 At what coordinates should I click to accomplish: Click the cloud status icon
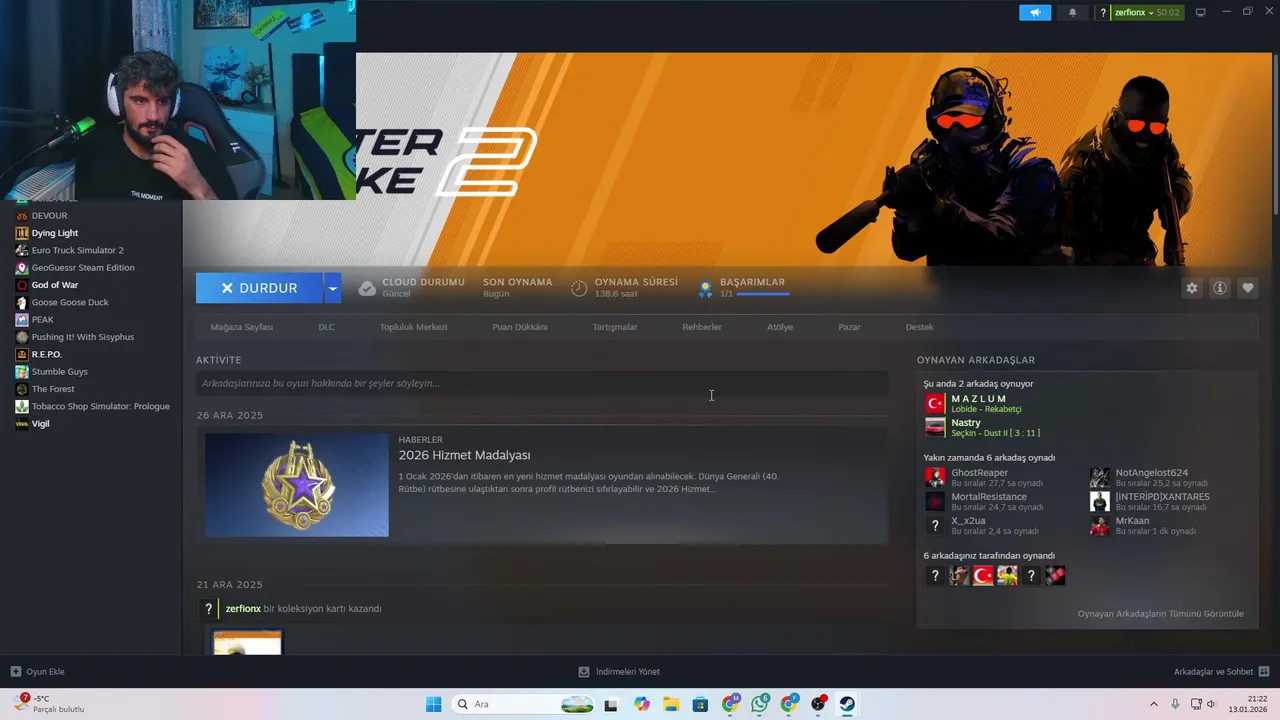[367, 288]
